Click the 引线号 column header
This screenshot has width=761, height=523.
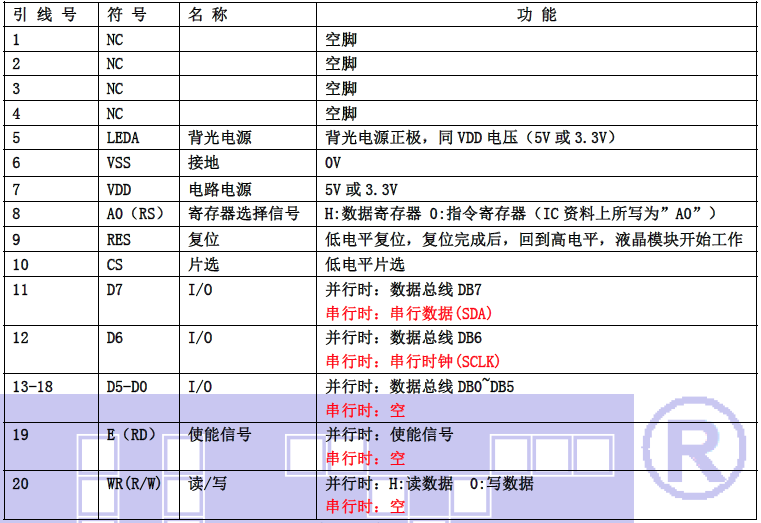(x=43, y=15)
